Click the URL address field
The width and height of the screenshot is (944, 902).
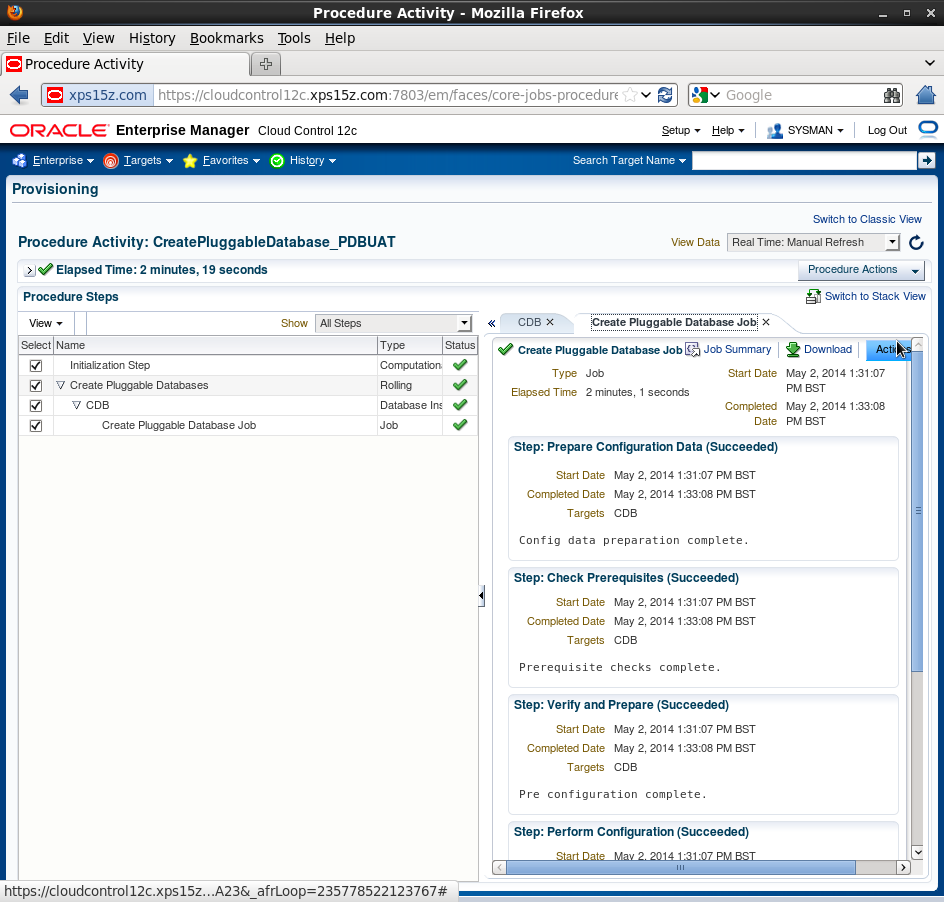(388, 95)
